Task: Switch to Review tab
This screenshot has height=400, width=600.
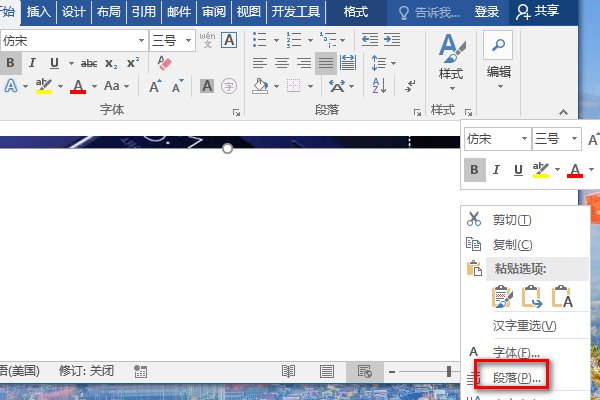Action: [214, 11]
